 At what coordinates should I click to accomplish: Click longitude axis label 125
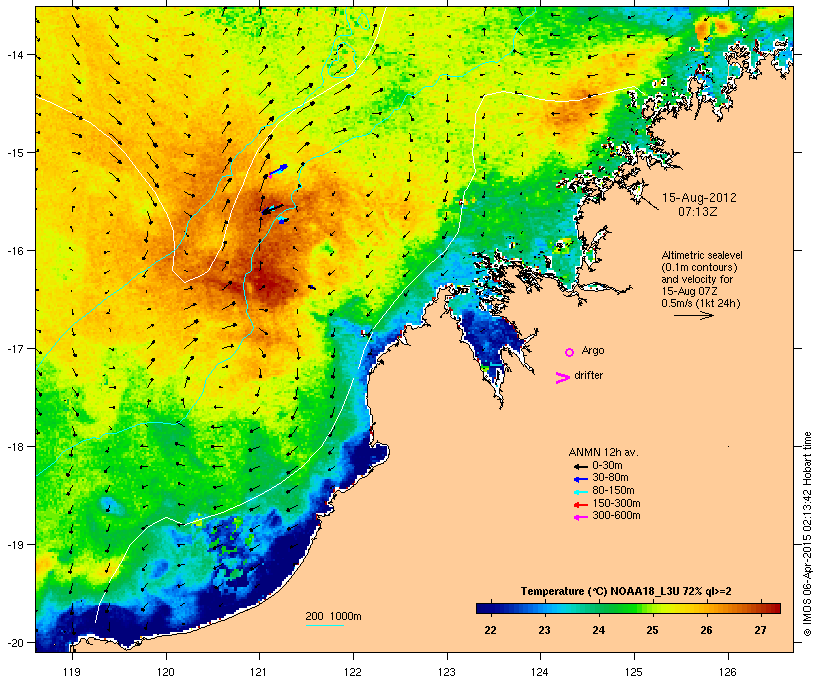pos(634,672)
